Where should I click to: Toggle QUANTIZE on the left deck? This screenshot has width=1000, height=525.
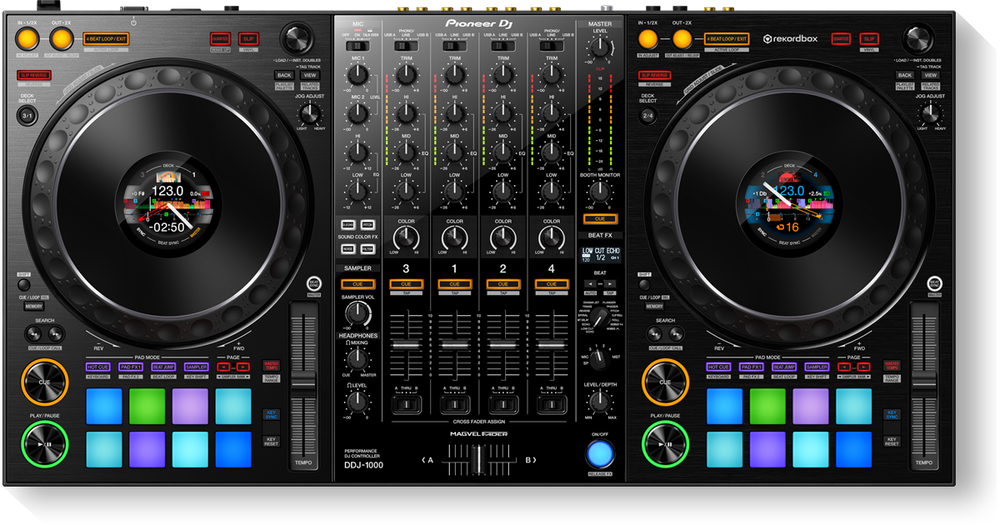[220, 40]
